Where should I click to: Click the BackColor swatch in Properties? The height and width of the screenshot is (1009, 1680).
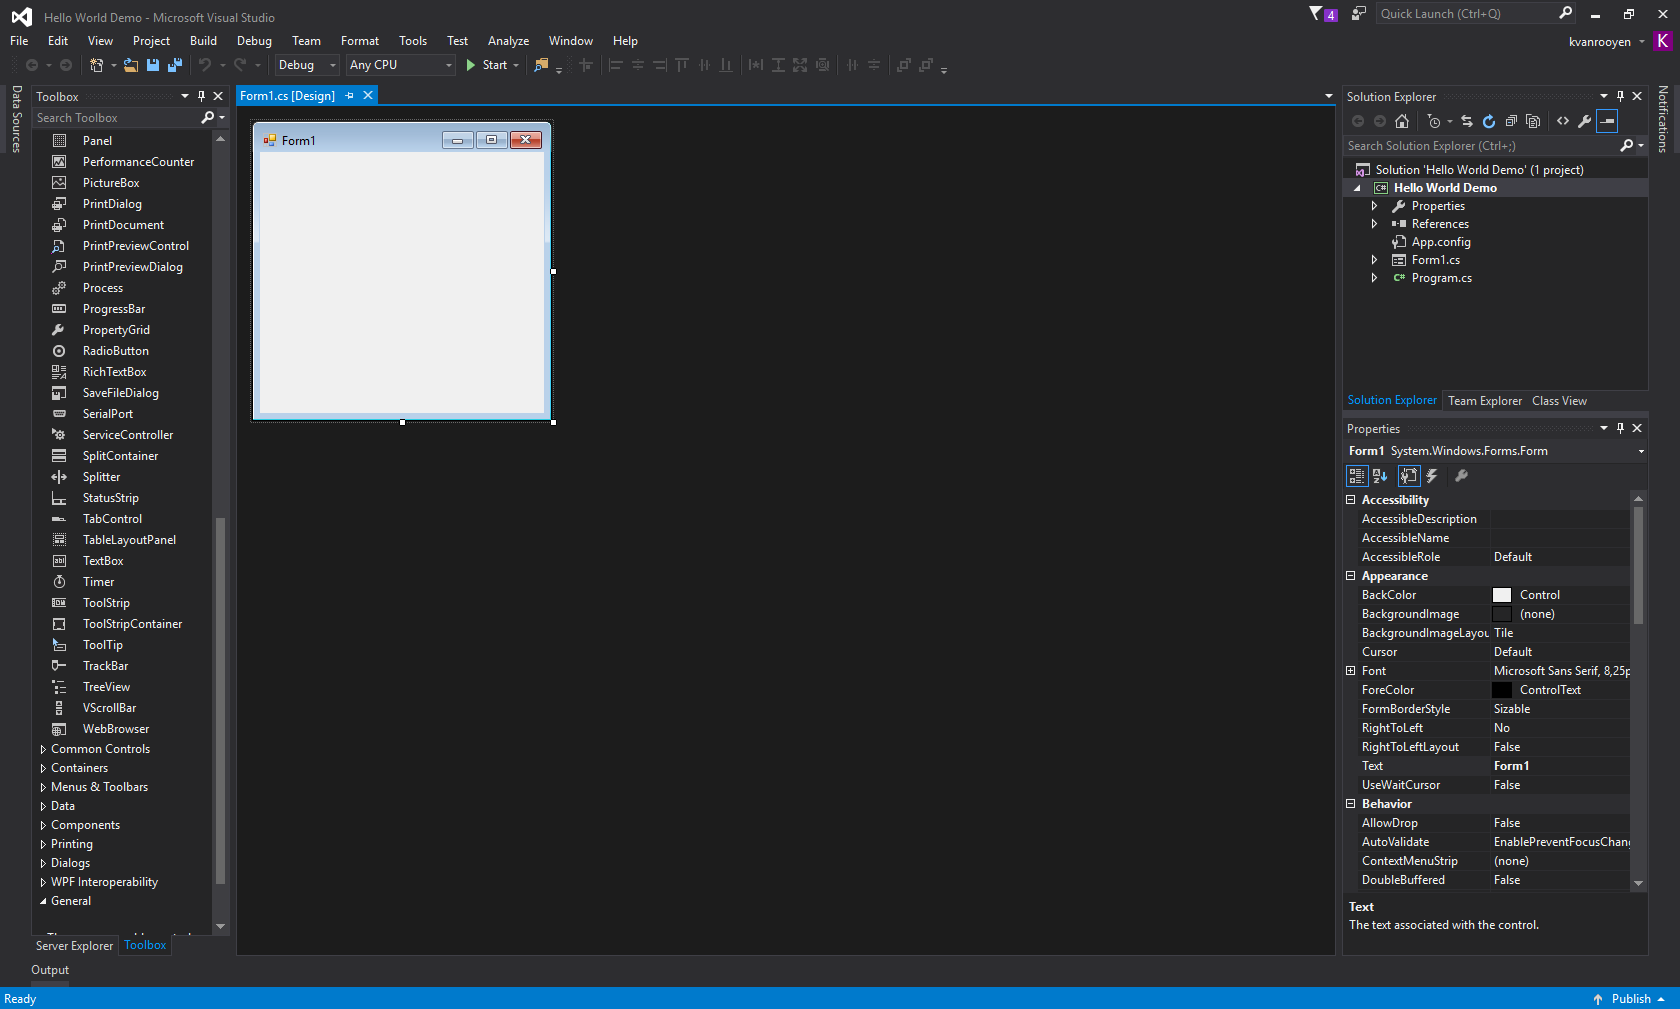[1501, 594]
